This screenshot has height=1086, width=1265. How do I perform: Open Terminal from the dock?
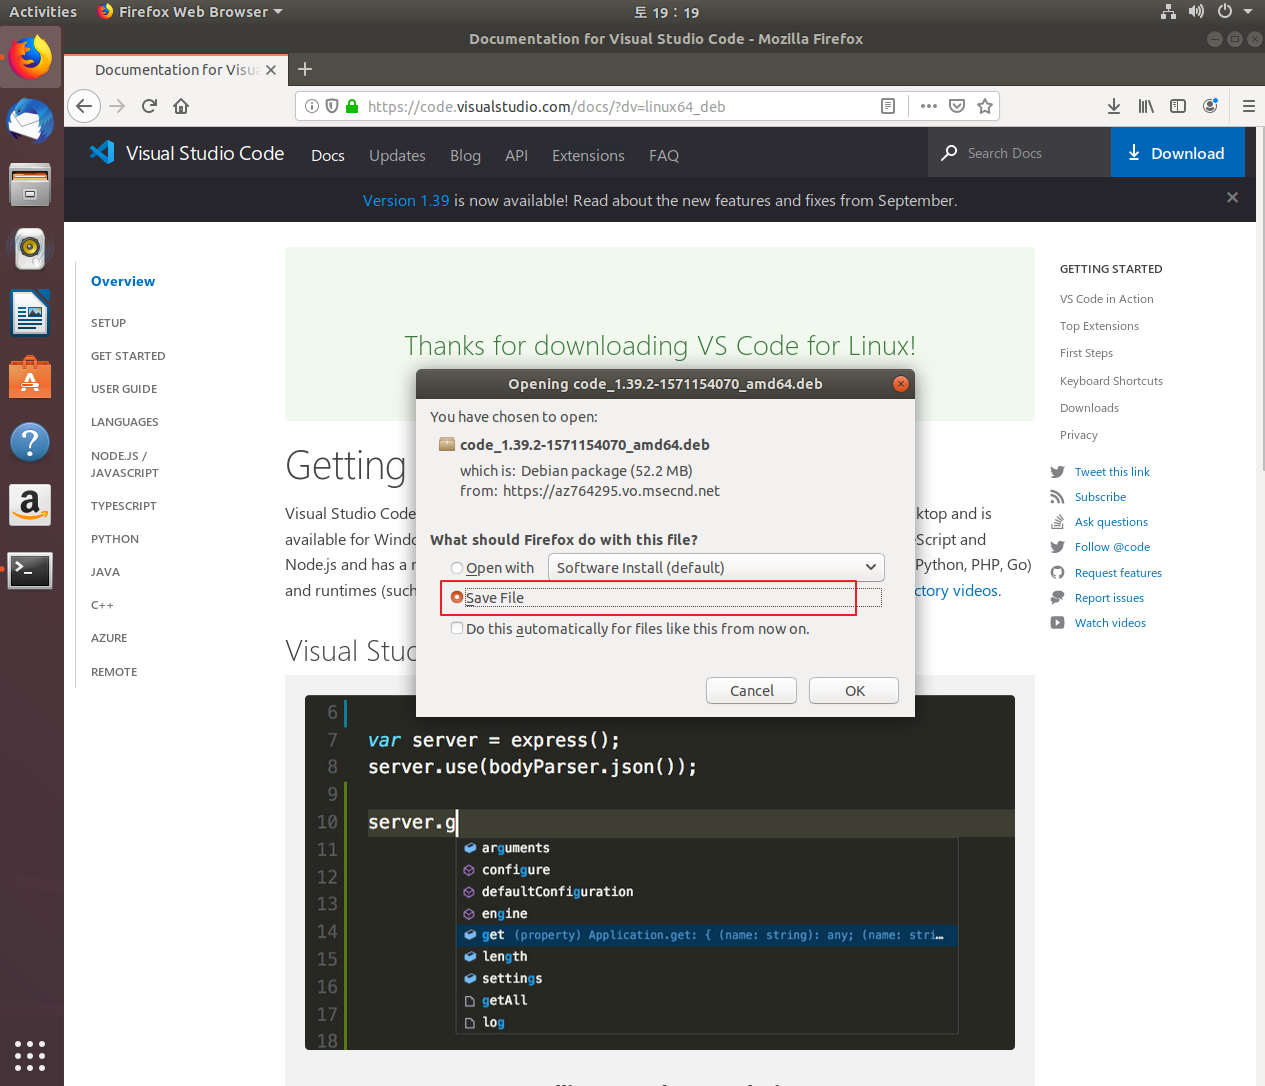pyautogui.click(x=30, y=570)
